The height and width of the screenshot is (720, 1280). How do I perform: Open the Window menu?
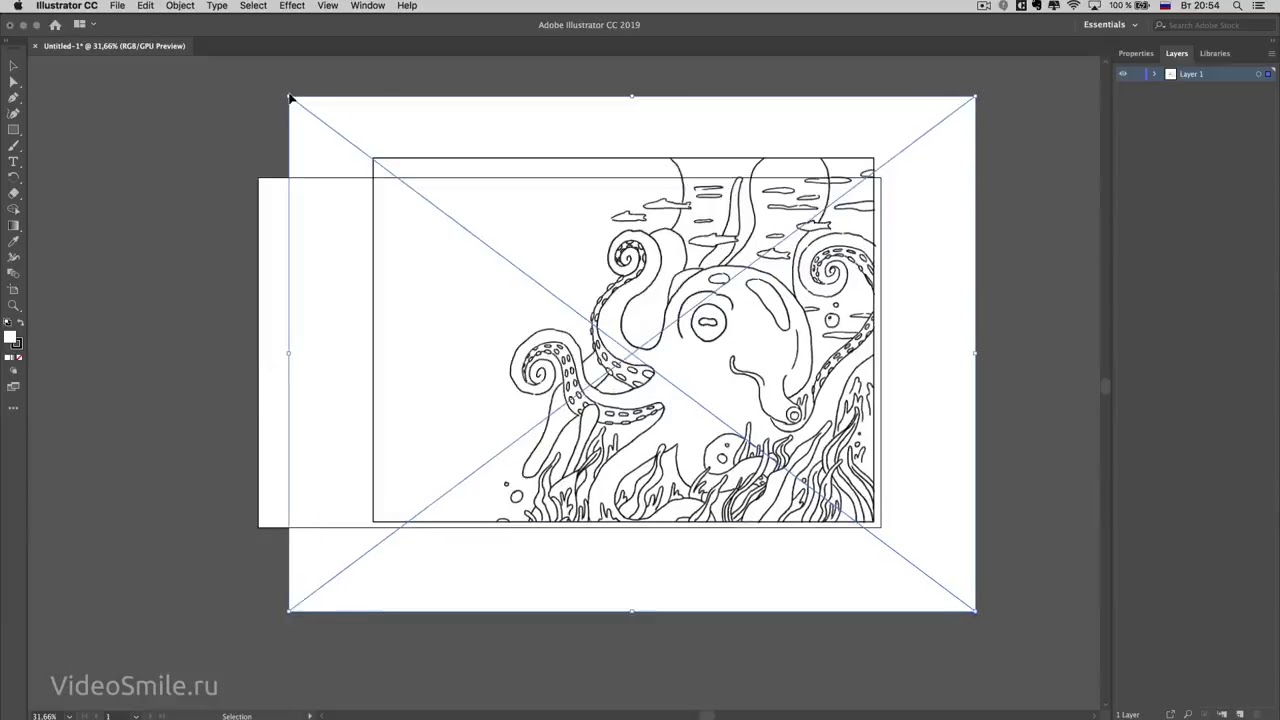(x=367, y=6)
